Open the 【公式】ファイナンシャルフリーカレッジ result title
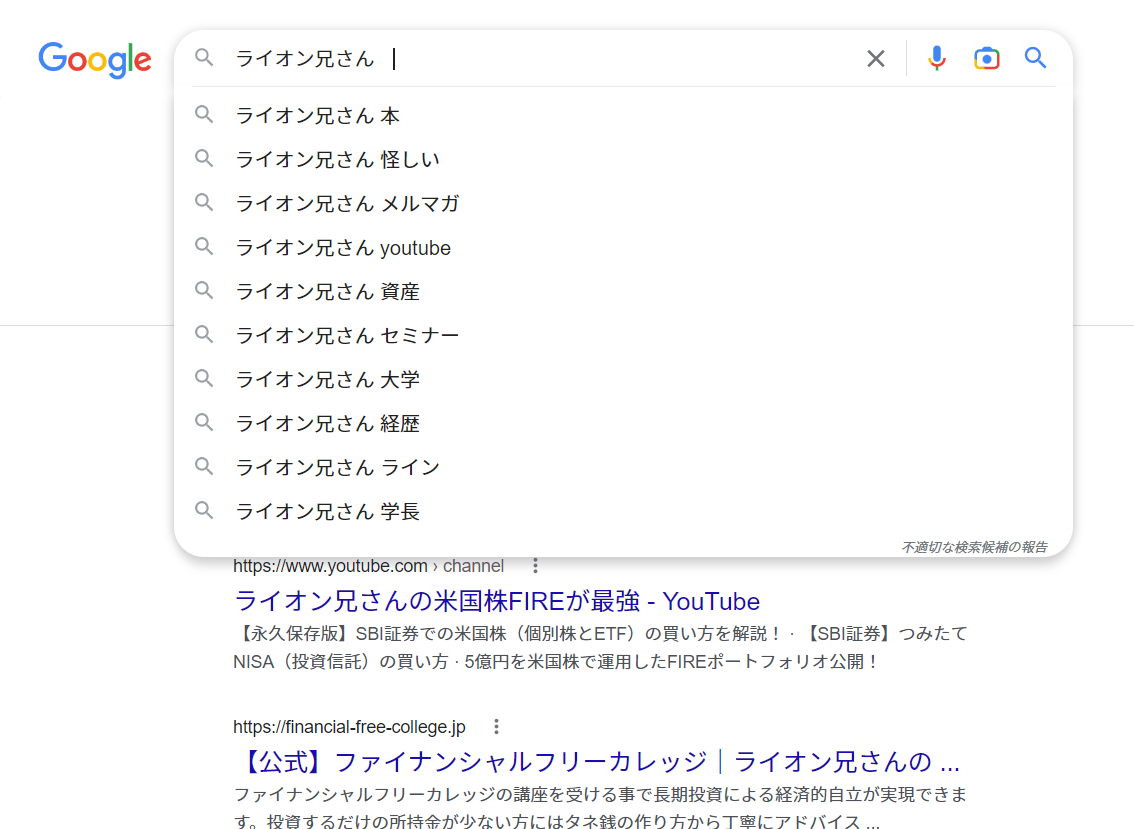 [x=597, y=762]
